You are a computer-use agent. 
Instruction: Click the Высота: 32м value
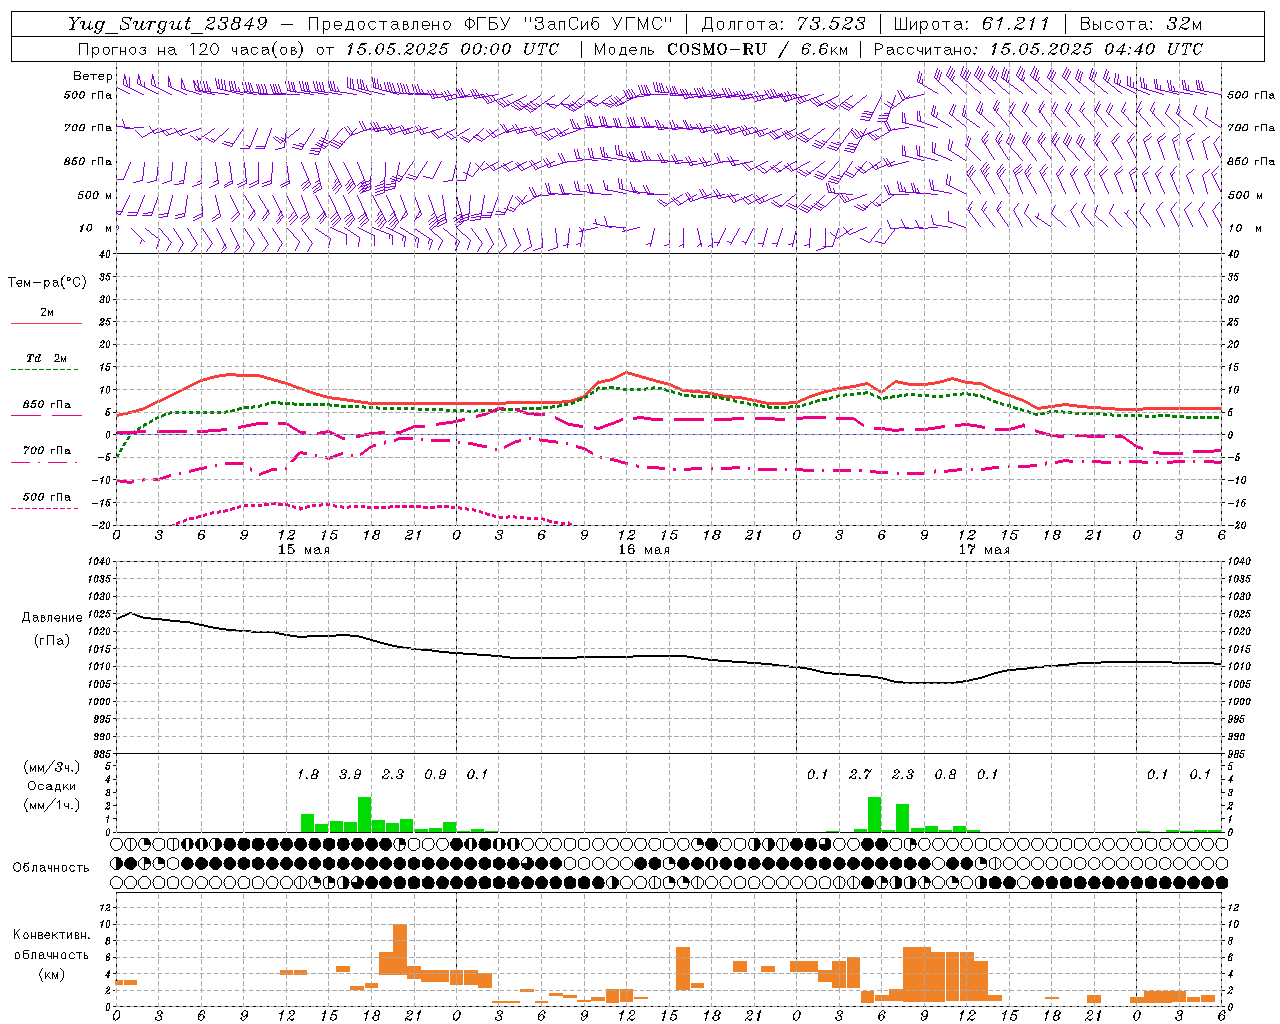(x=1140, y=24)
